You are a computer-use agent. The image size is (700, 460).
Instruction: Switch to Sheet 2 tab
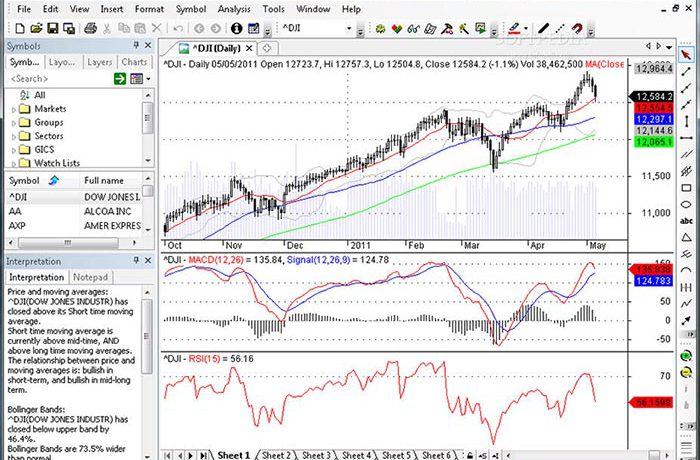pos(276,455)
